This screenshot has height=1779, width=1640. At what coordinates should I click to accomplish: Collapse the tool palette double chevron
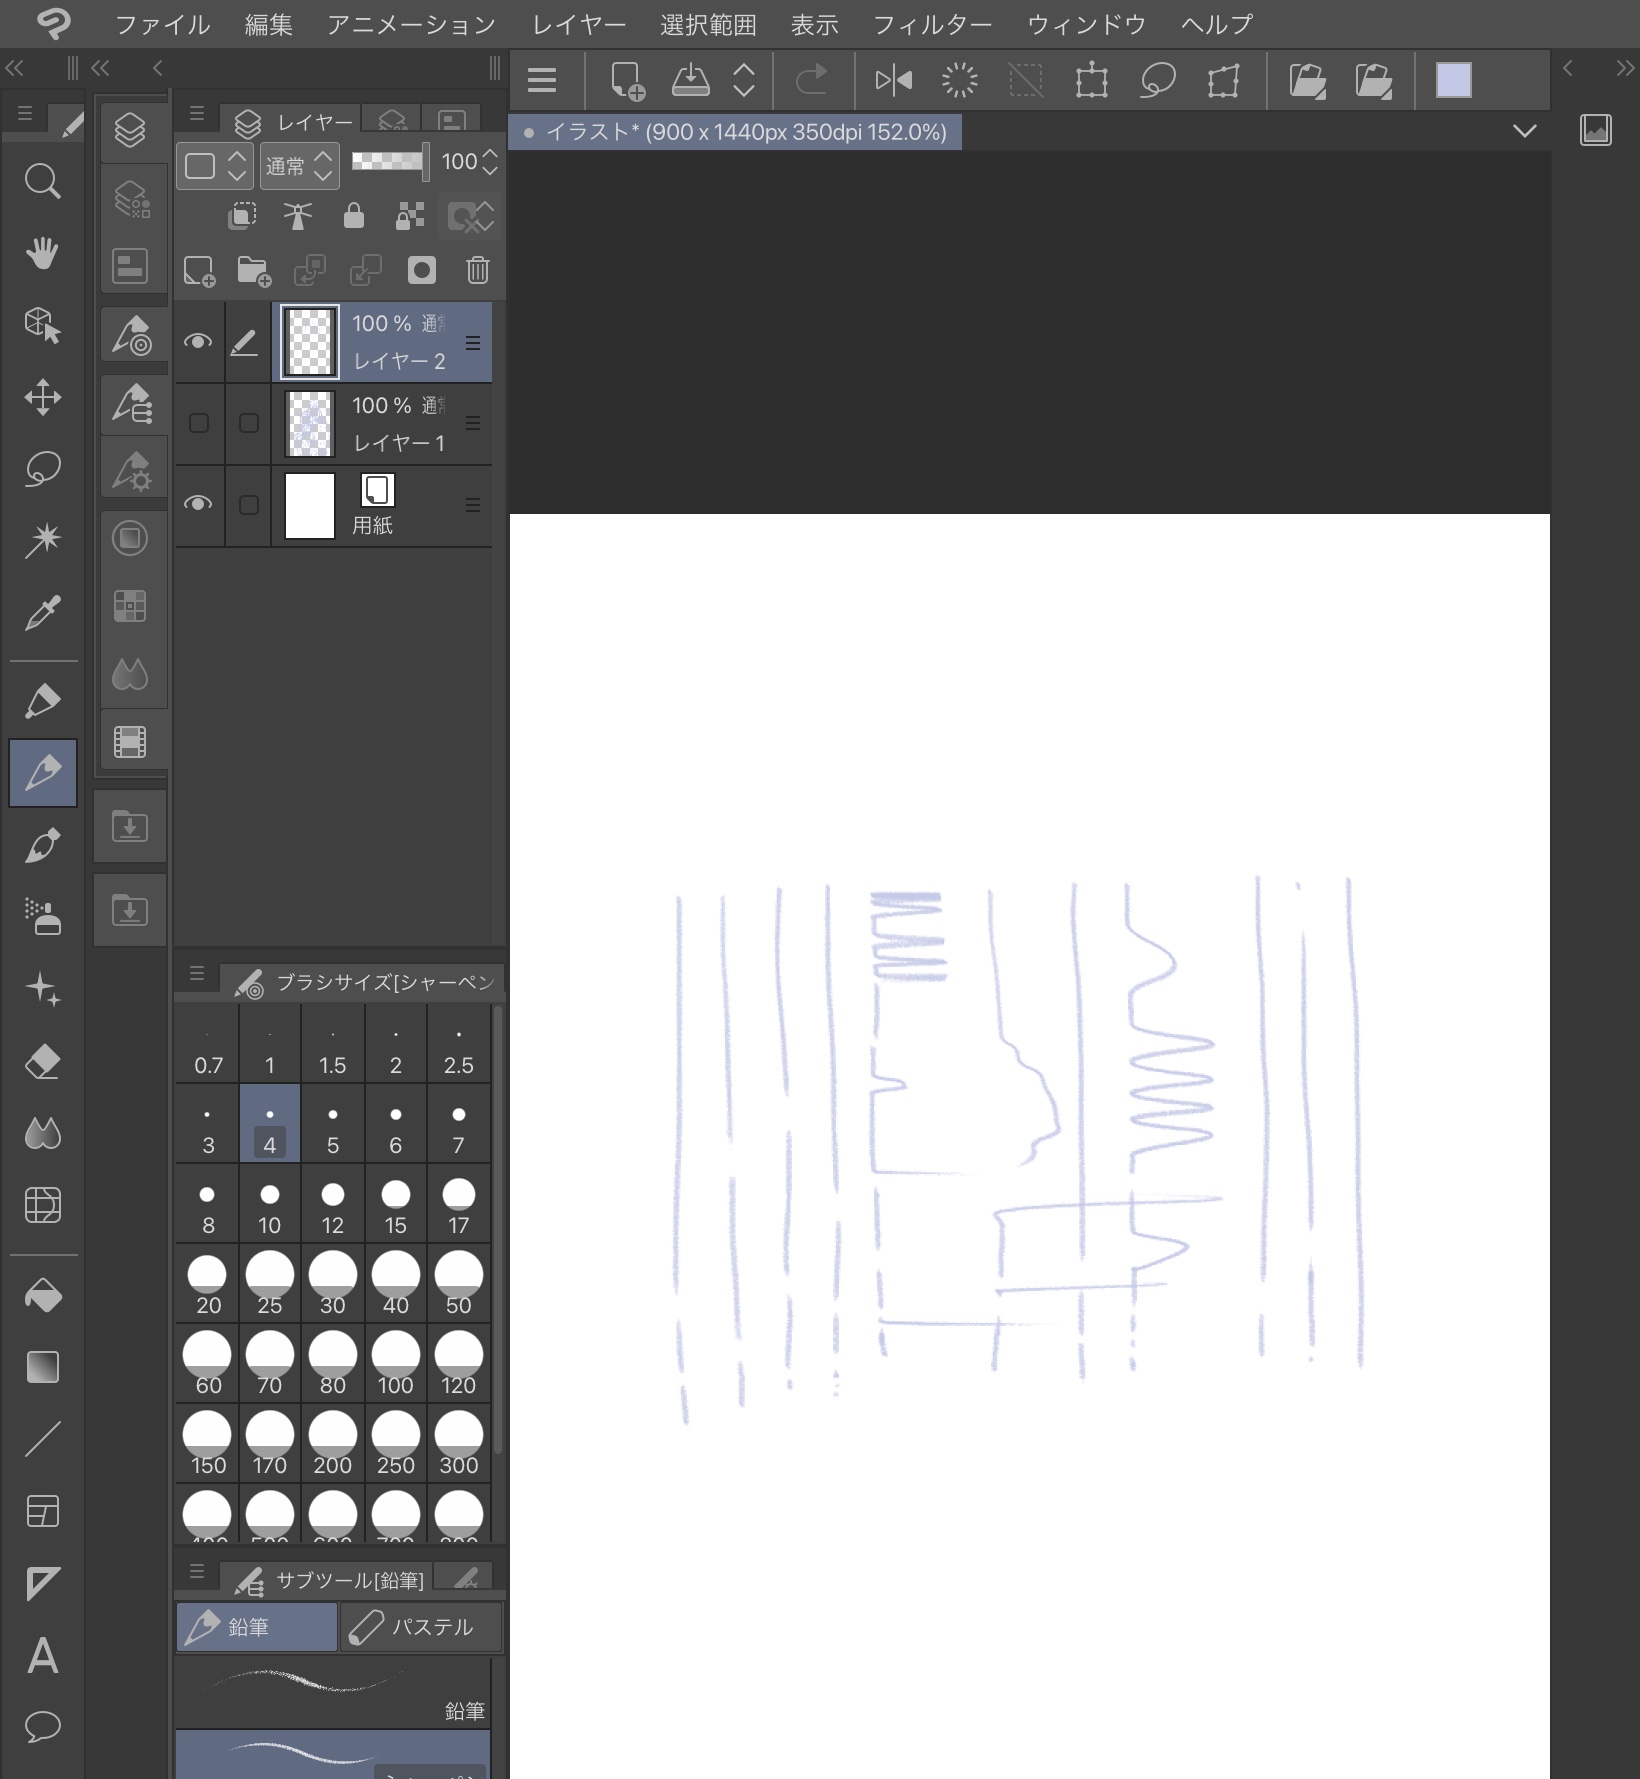(15, 68)
